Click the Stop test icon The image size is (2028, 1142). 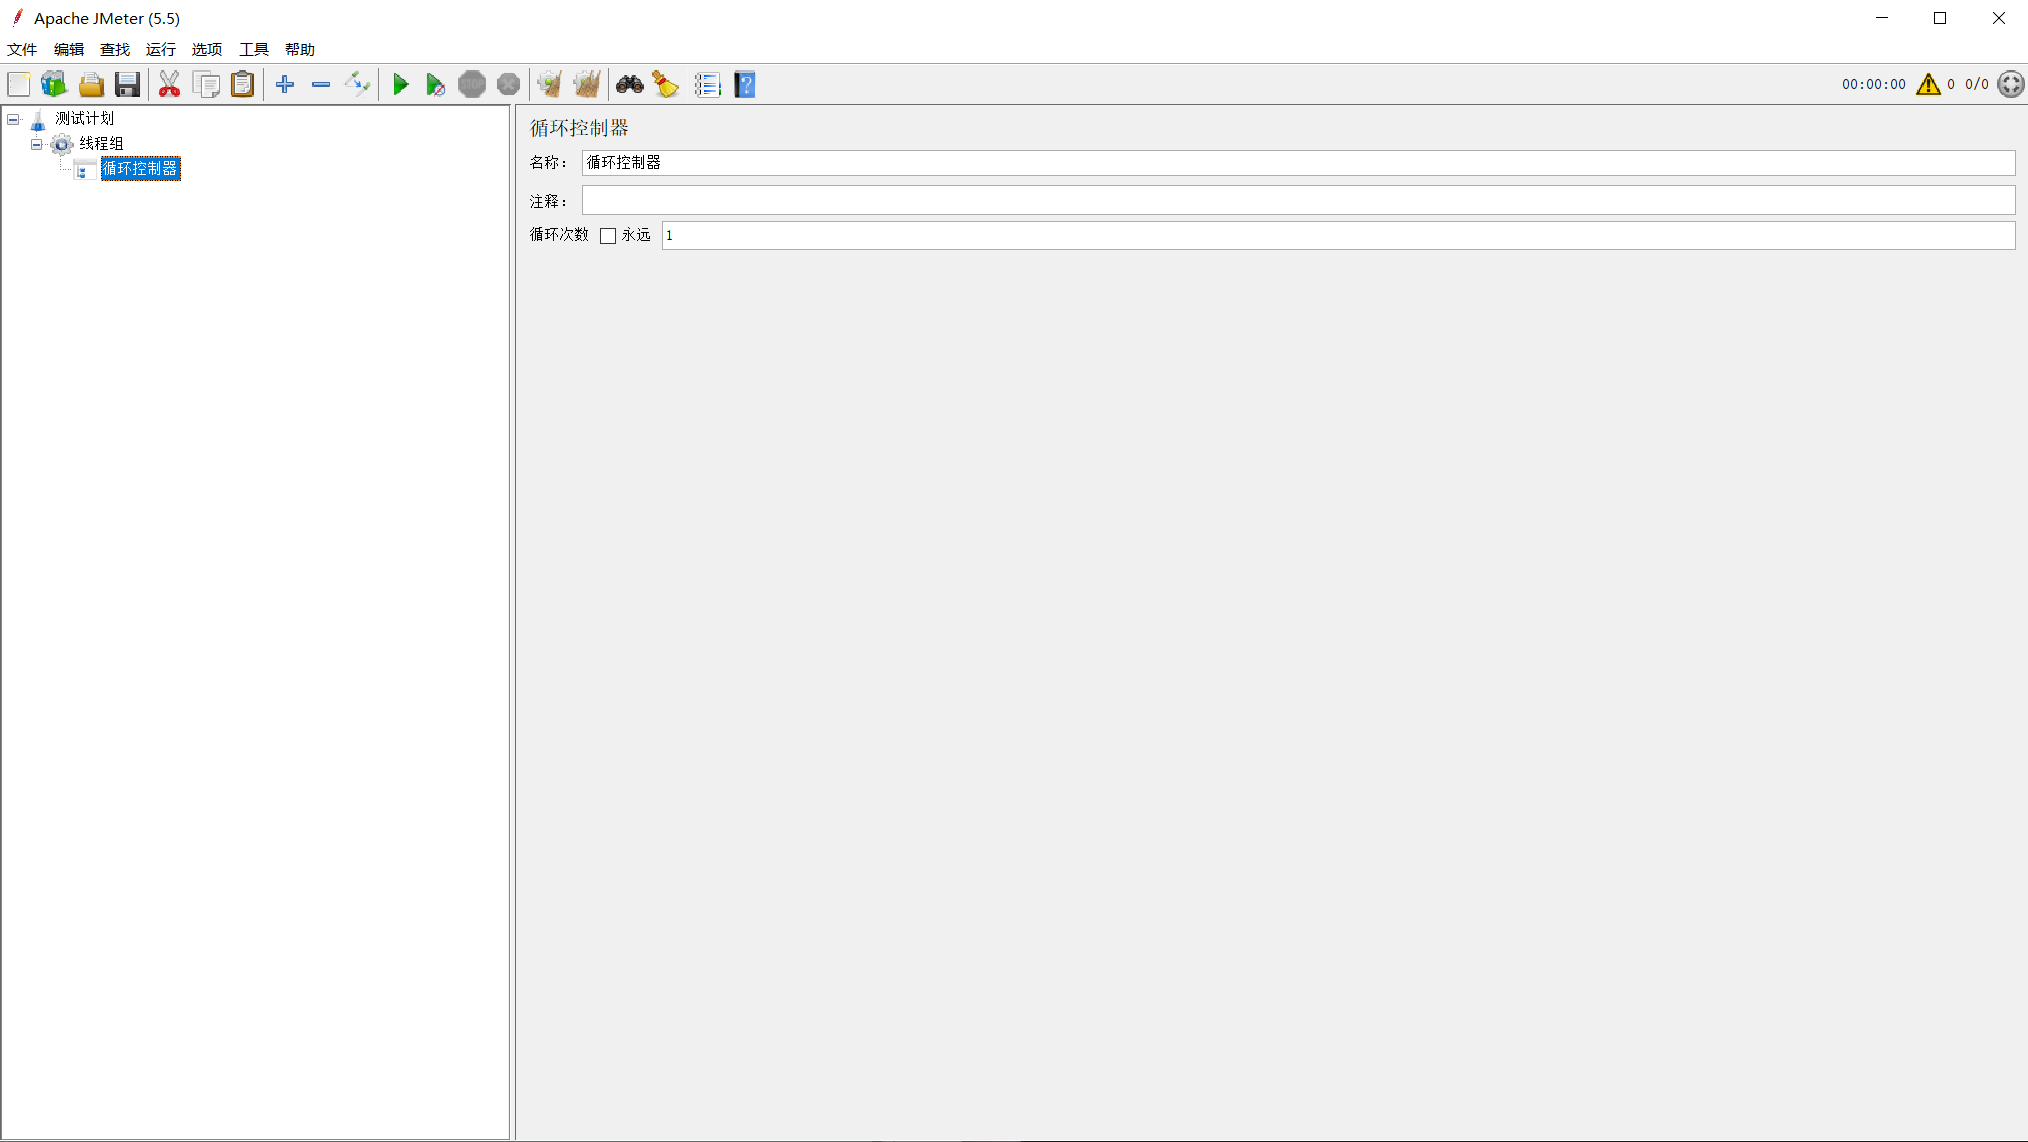point(472,85)
